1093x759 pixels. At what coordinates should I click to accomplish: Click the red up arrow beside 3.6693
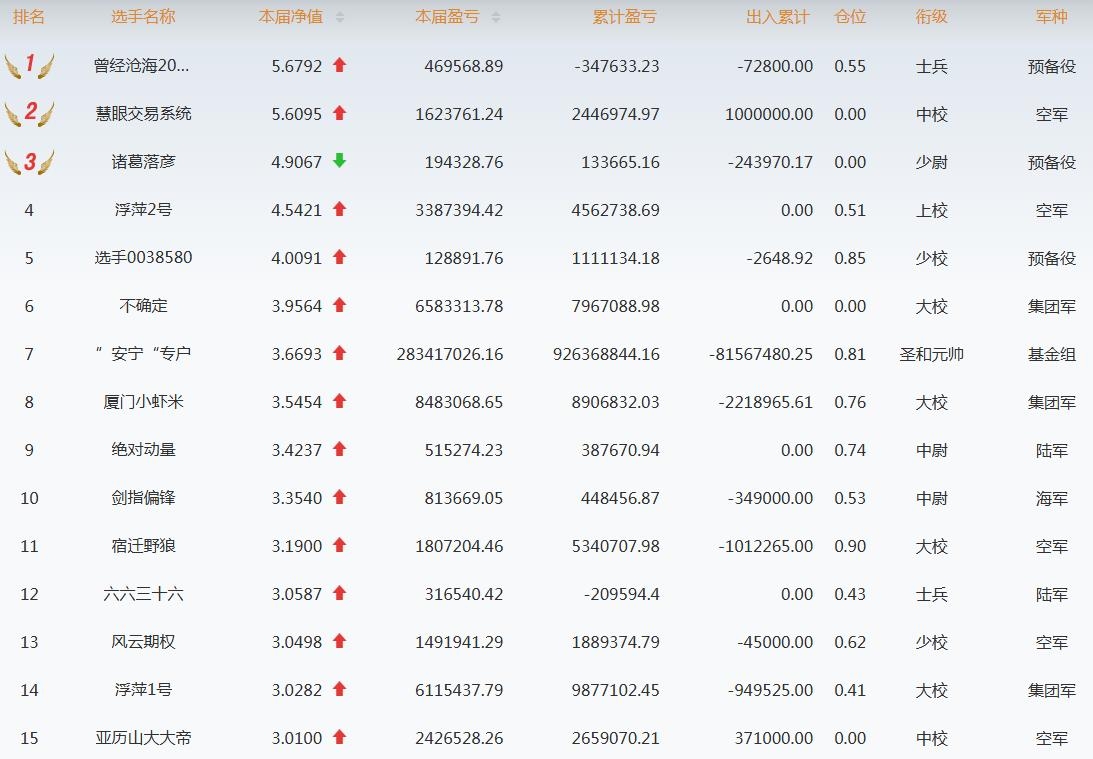pyautogui.click(x=339, y=353)
